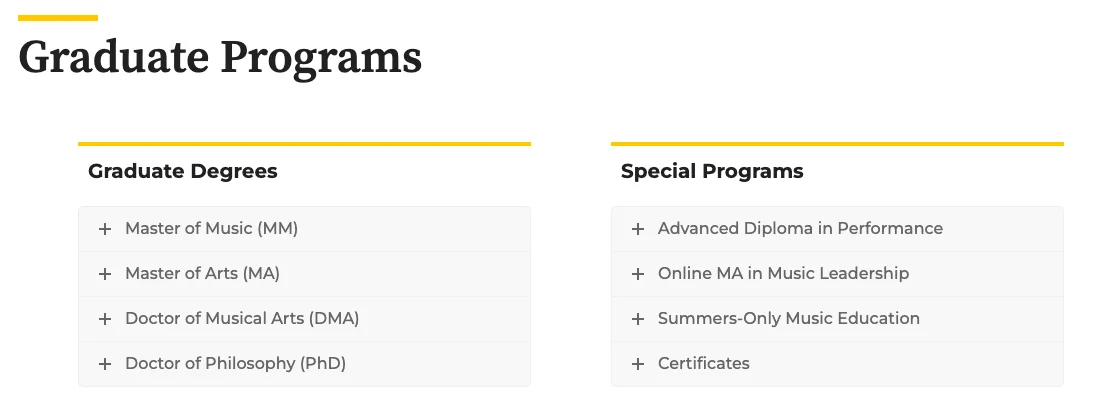The width and height of the screenshot is (1119, 419).
Task: Click the Special Programs column heading
Action: [712, 171]
